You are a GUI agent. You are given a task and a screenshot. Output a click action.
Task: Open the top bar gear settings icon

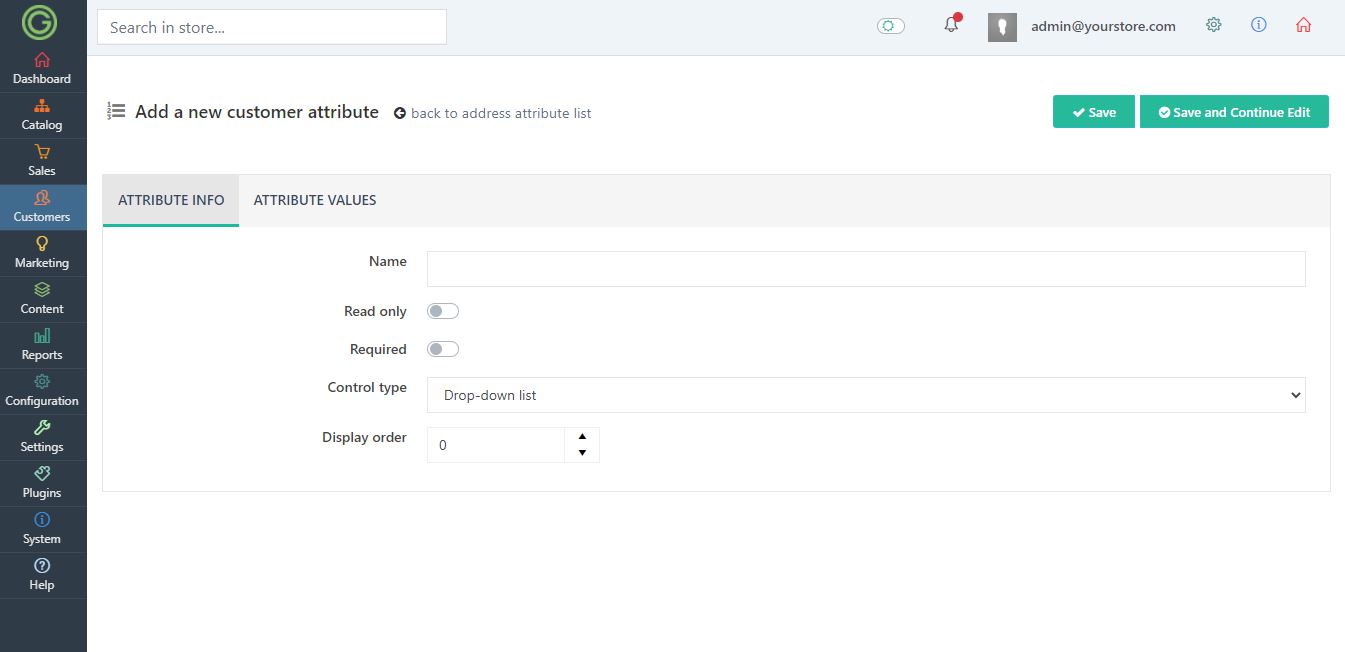[1213, 25]
